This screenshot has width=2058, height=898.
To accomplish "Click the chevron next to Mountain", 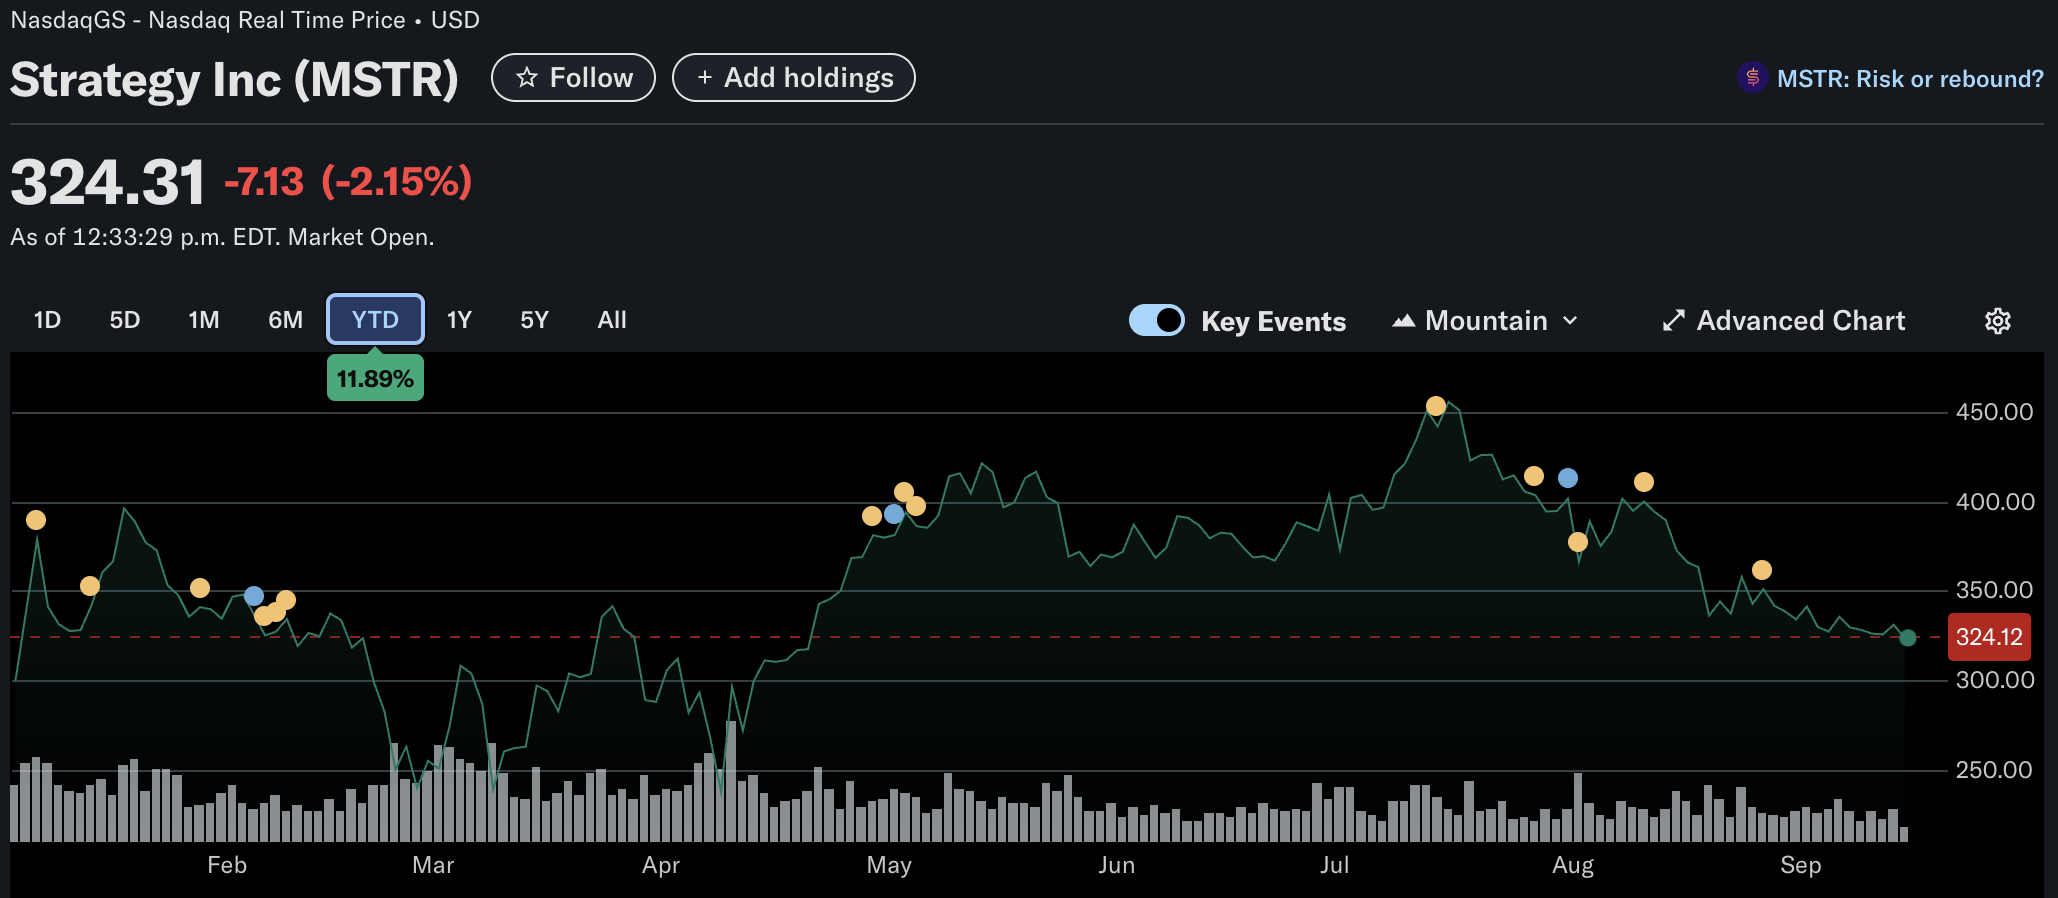I will tap(1570, 321).
